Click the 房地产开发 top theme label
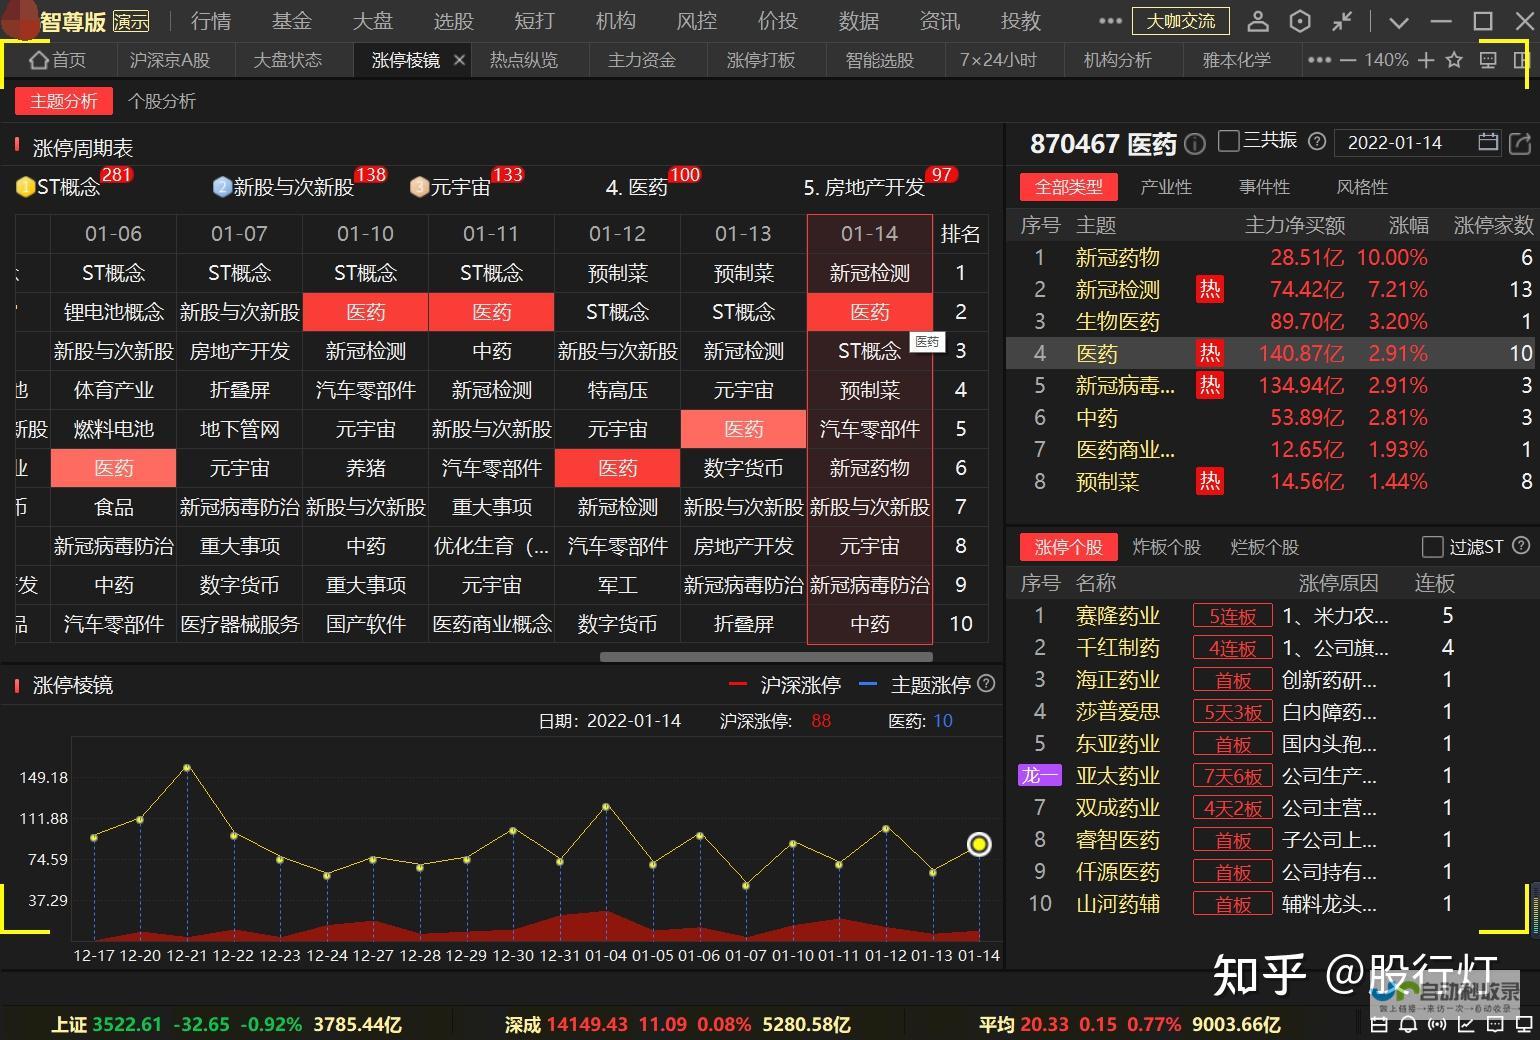 874,187
